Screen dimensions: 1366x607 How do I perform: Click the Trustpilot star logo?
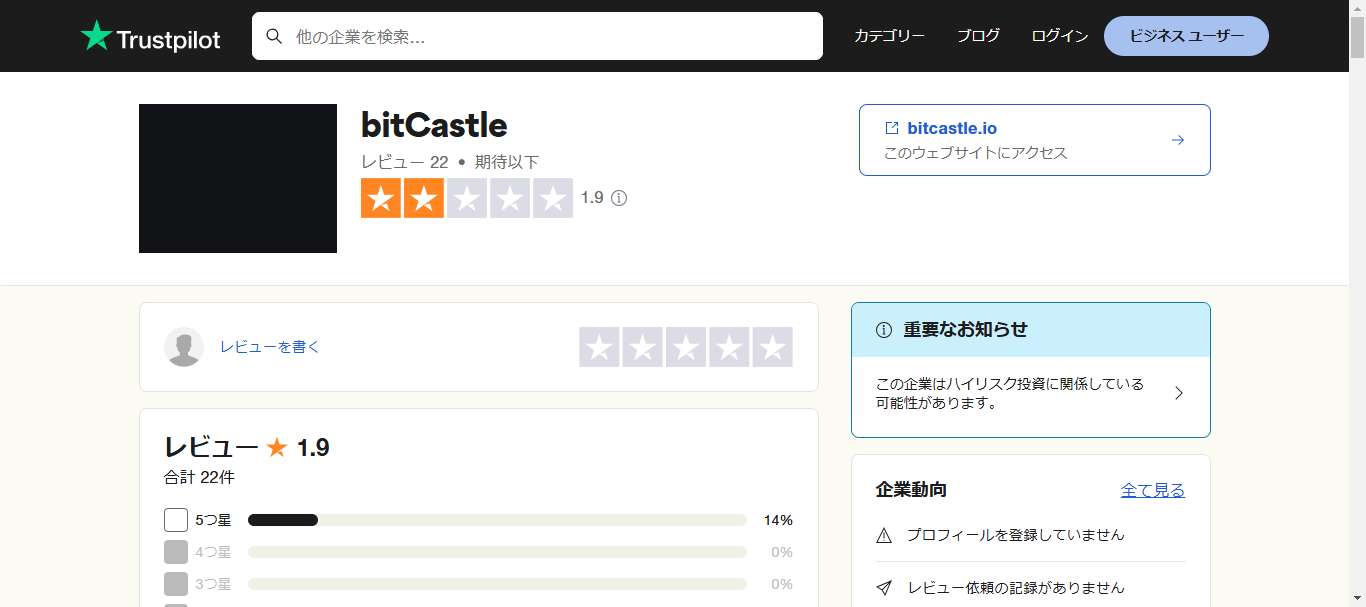pos(95,35)
